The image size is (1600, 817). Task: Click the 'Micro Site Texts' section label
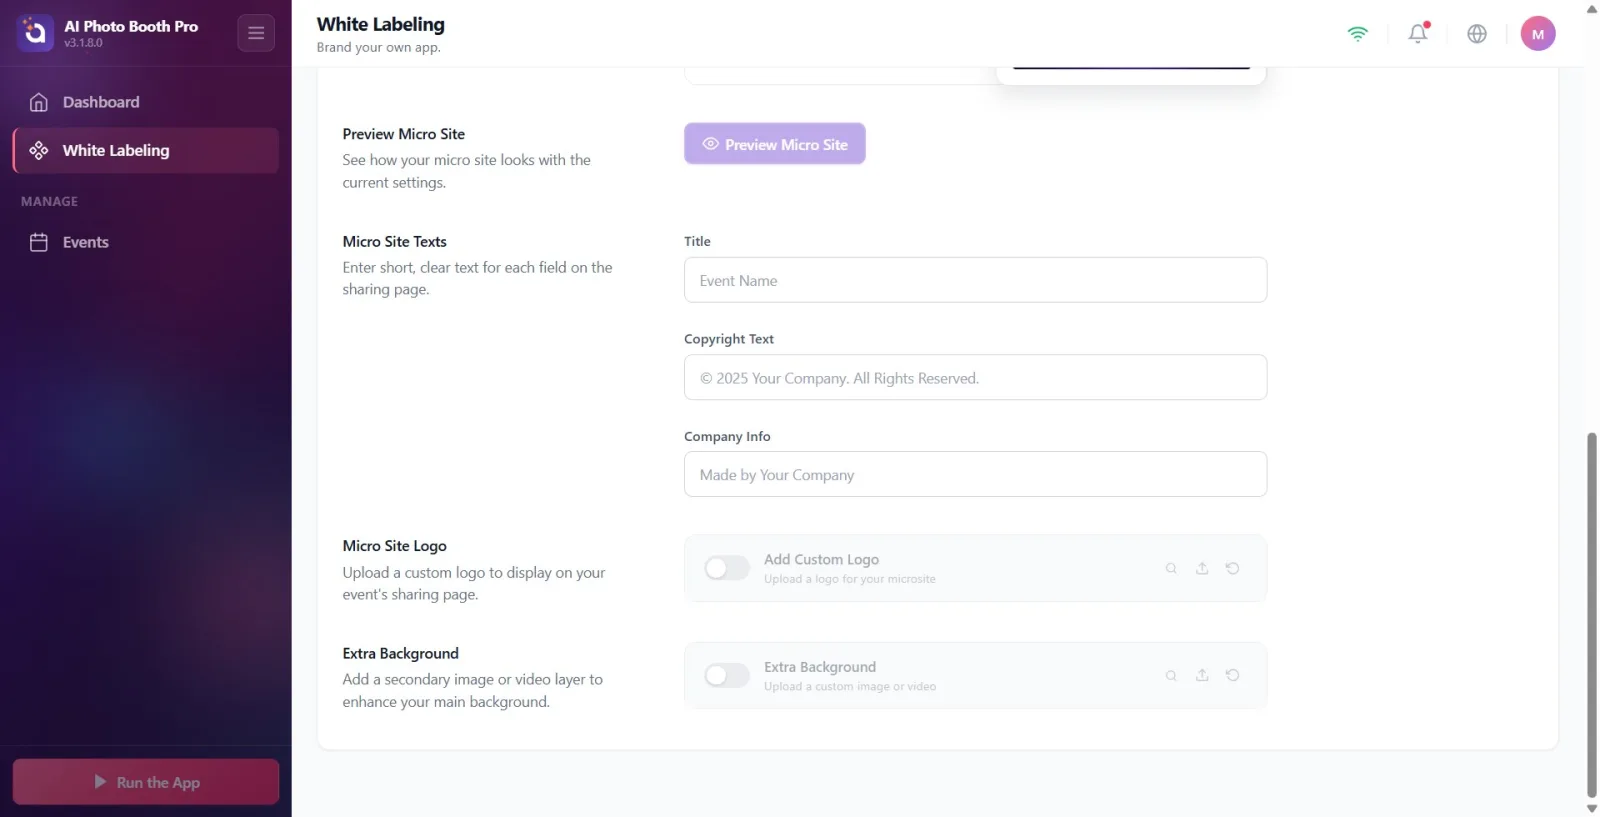click(x=394, y=241)
